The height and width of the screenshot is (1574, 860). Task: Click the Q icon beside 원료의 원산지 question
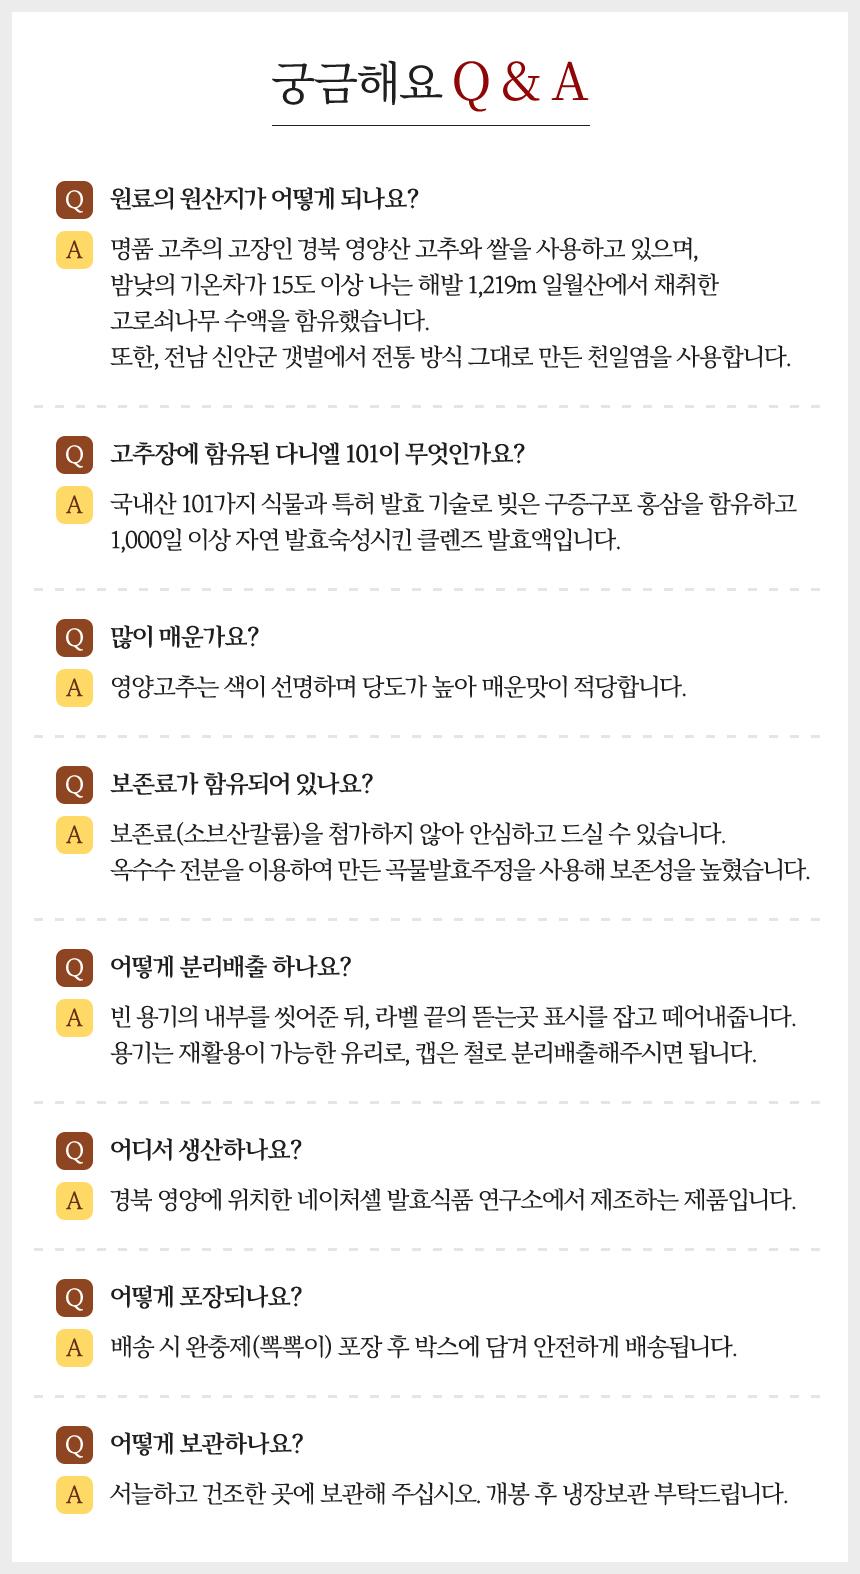[74, 199]
